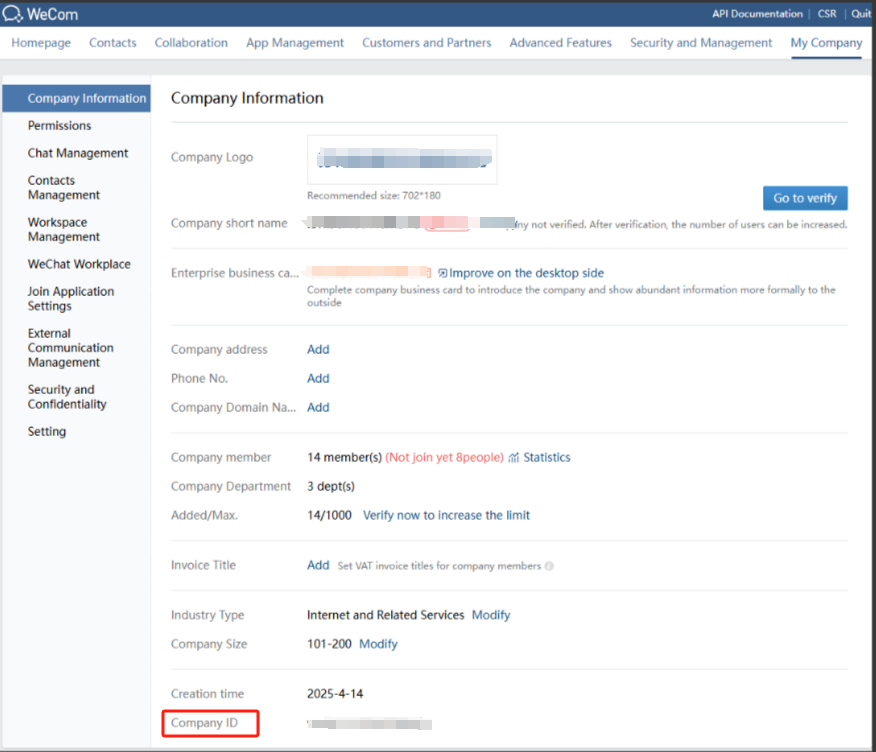876x752 pixels.
Task: Click Modify next to Company Size
Action: pos(378,644)
